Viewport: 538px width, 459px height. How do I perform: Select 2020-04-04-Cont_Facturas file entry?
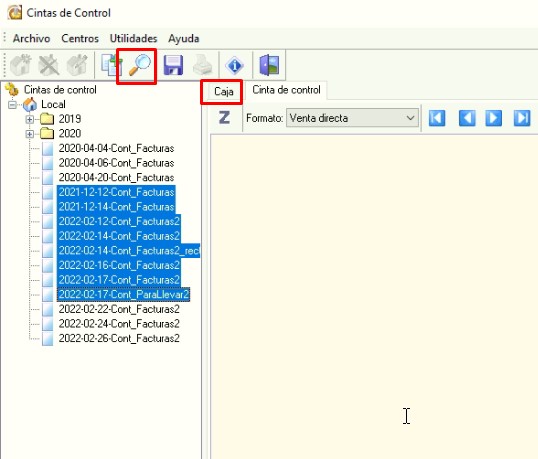coord(116,148)
